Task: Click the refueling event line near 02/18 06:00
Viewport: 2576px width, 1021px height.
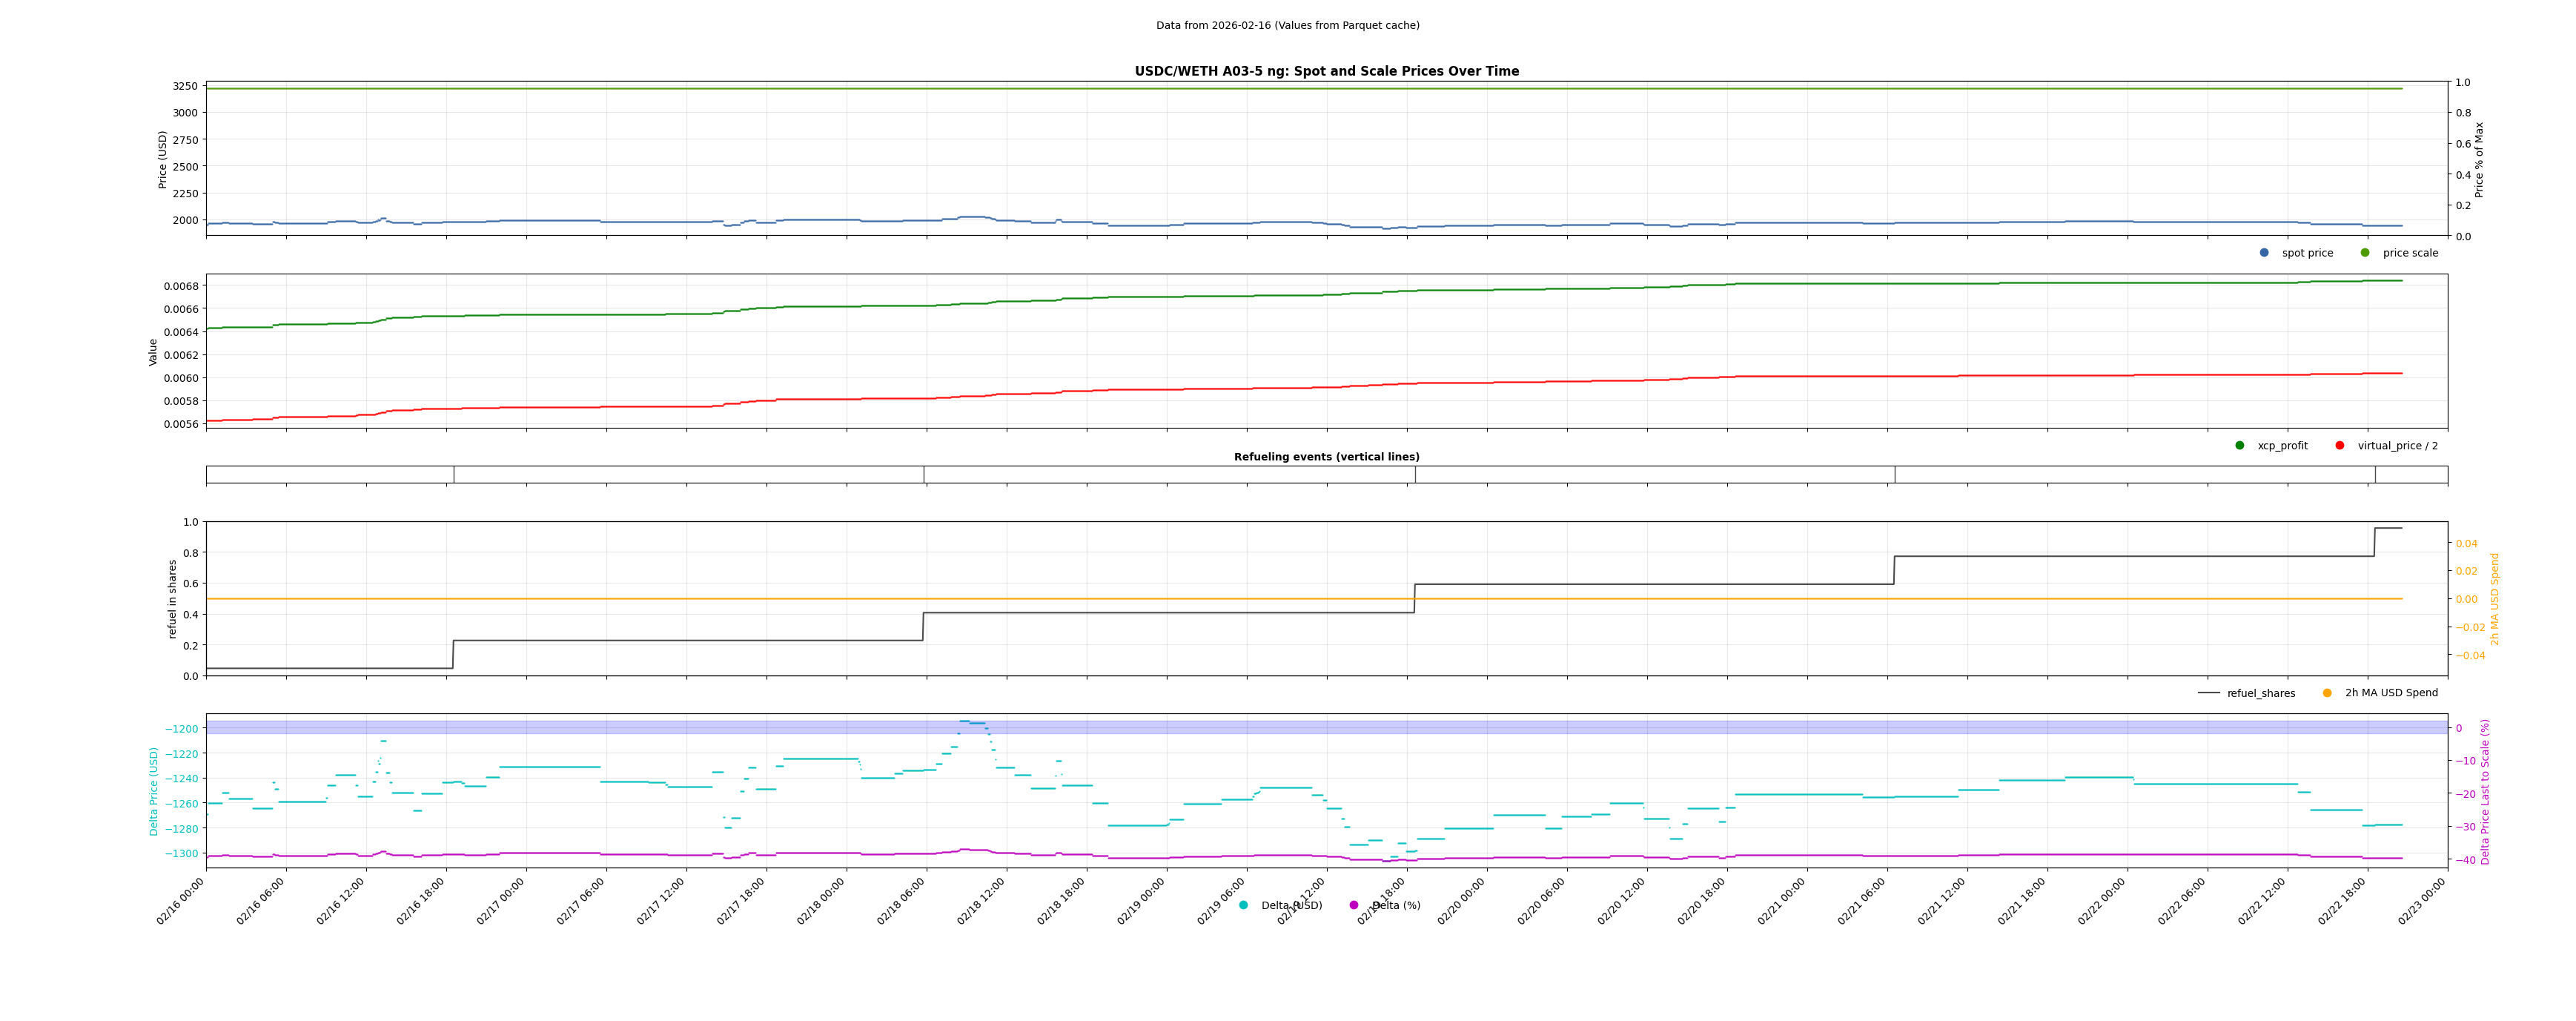Action: tap(924, 475)
